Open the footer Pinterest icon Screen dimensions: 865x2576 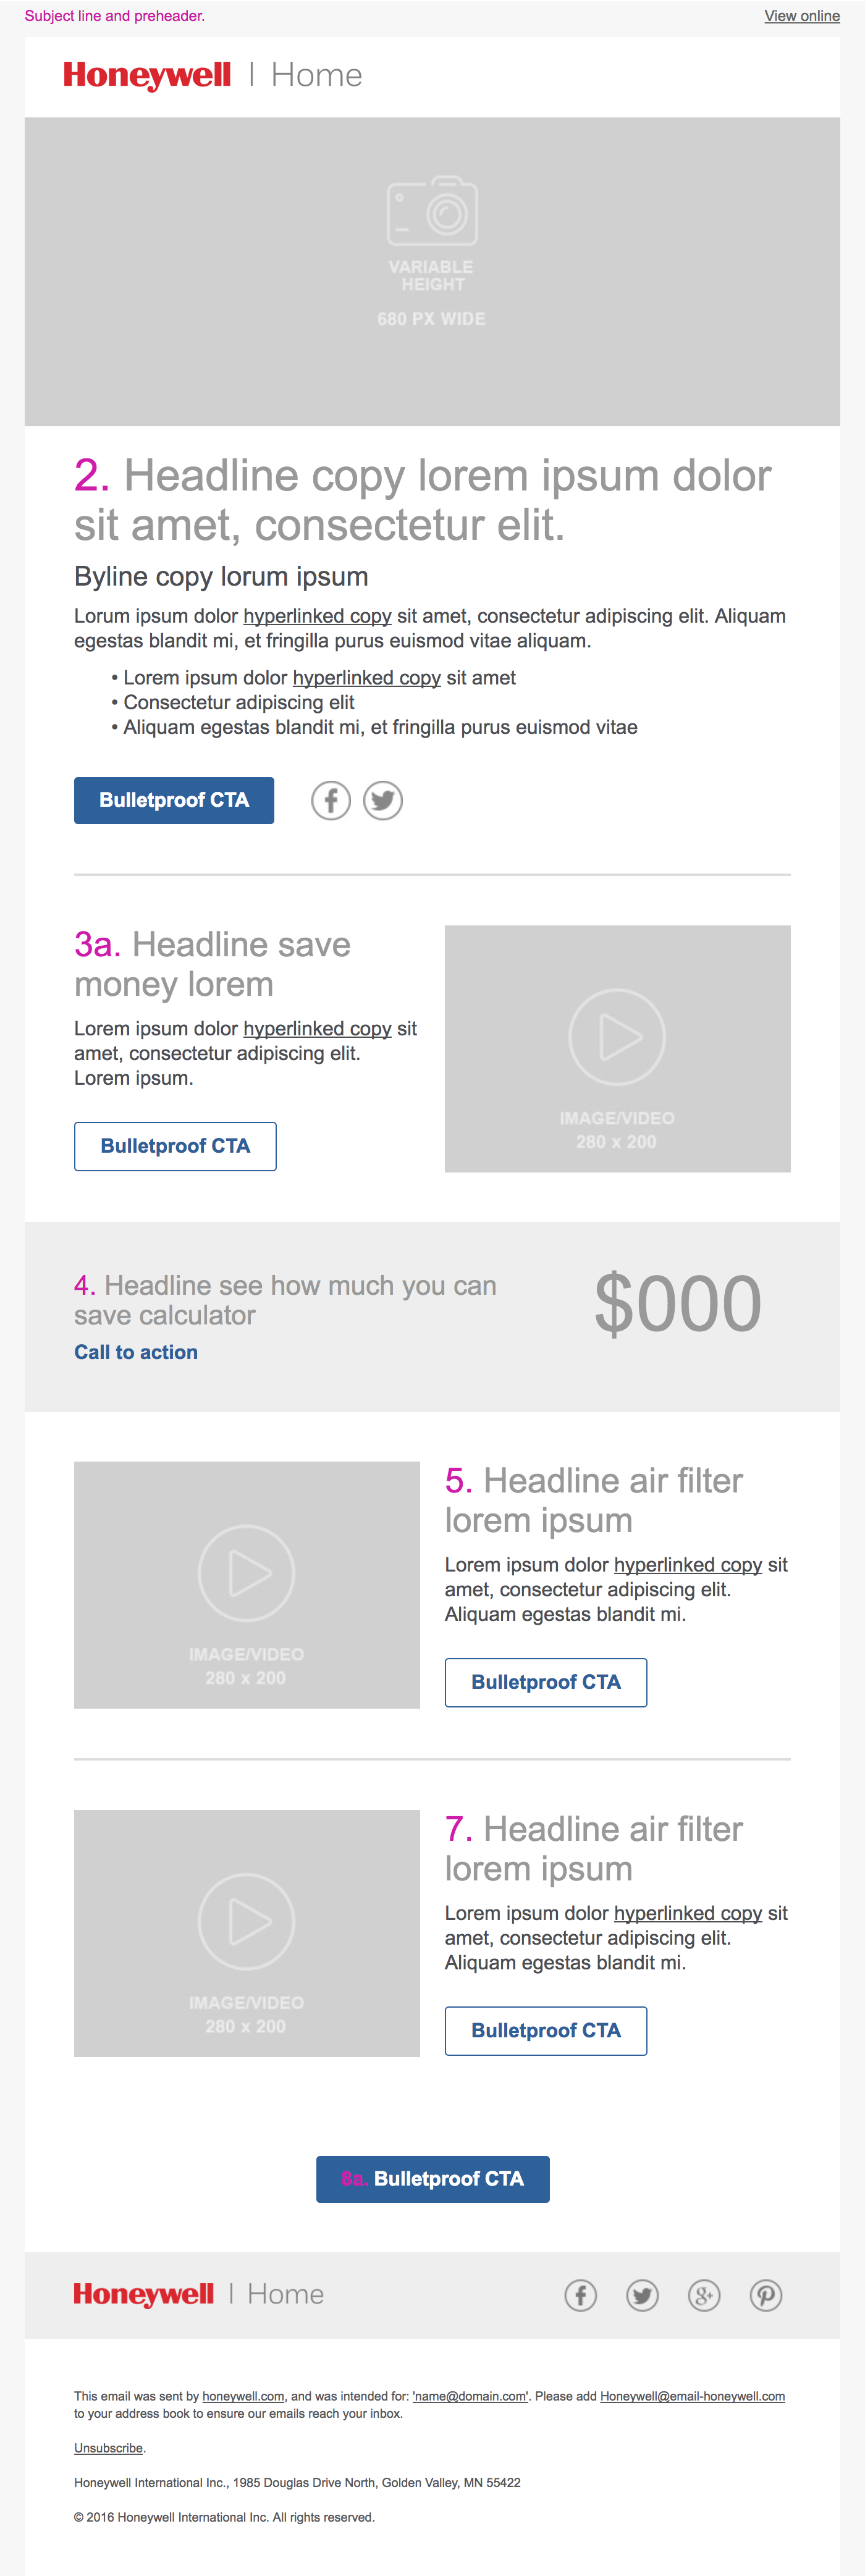click(x=766, y=2295)
